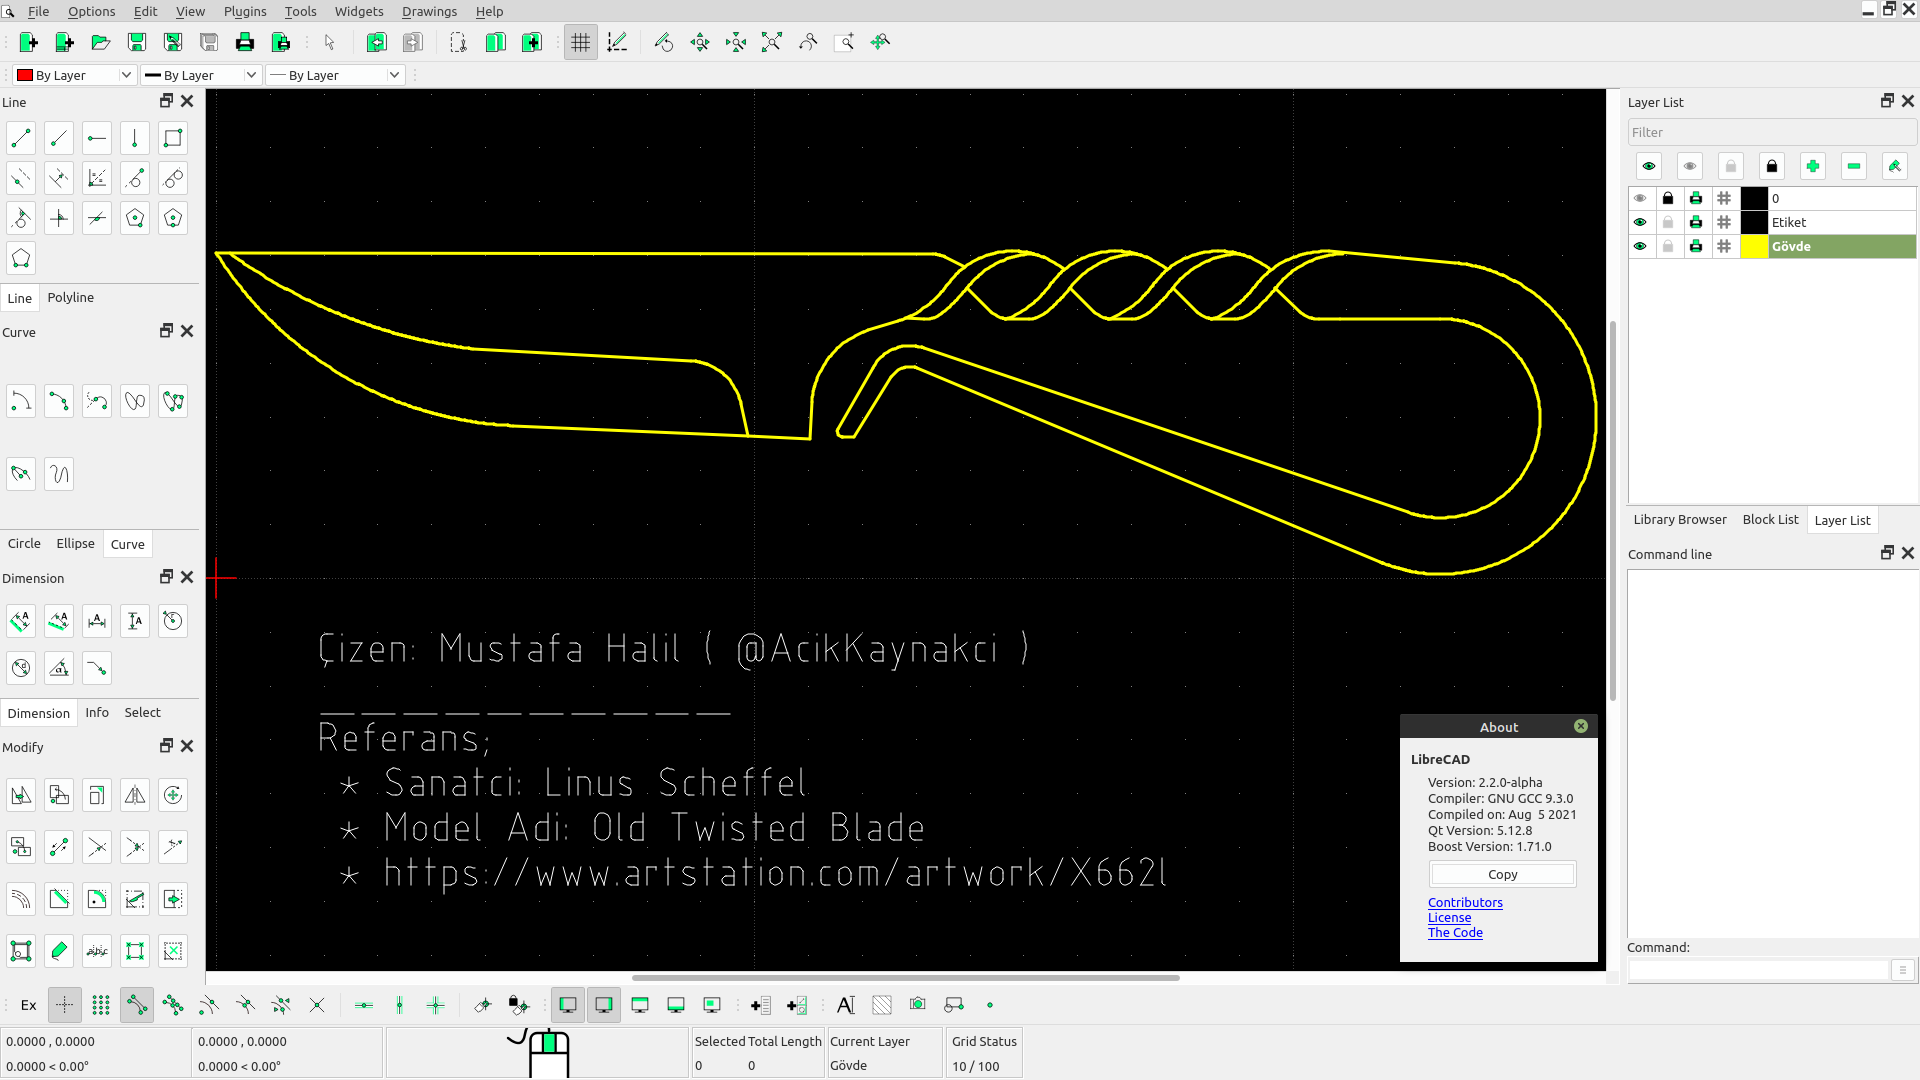Undock the Layer List panel
1920x1080 pixels.
[1888, 101]
